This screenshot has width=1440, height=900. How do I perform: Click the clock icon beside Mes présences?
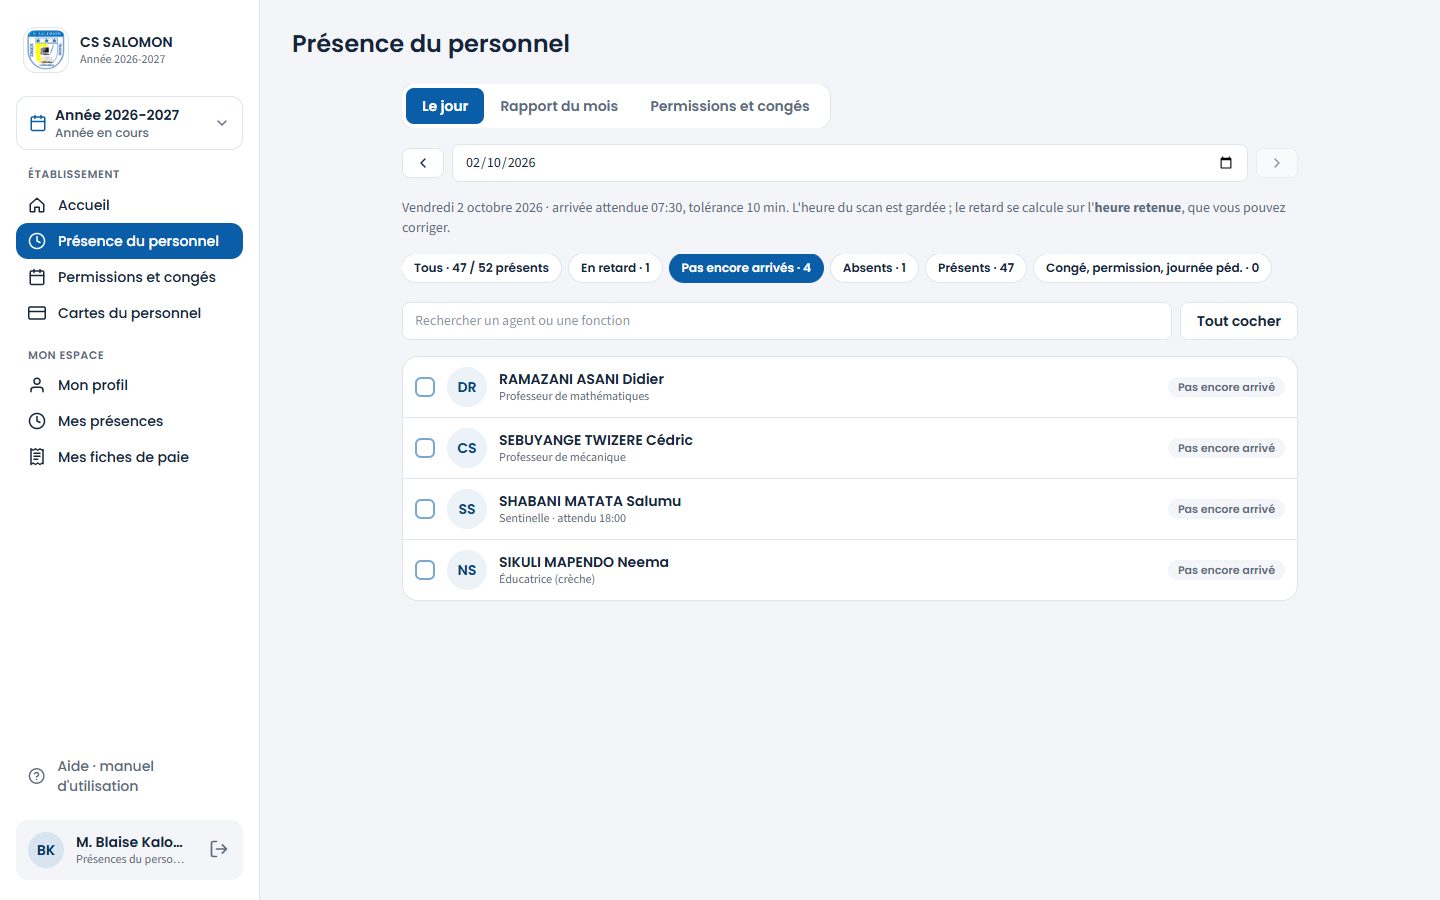tap(37, 421)
